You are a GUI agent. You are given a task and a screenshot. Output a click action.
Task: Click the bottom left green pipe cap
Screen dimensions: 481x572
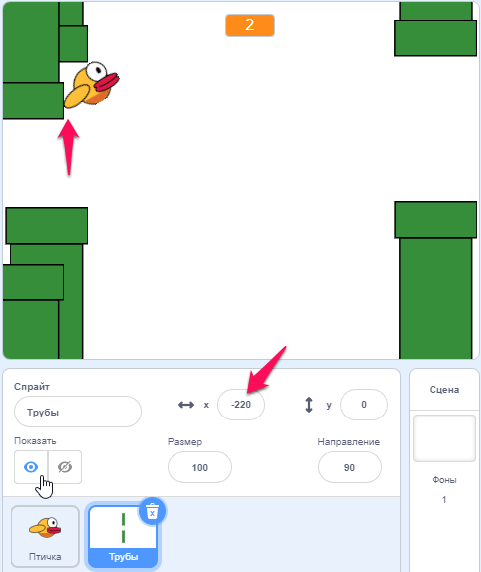pyautogui.click(x=47, y=226)
